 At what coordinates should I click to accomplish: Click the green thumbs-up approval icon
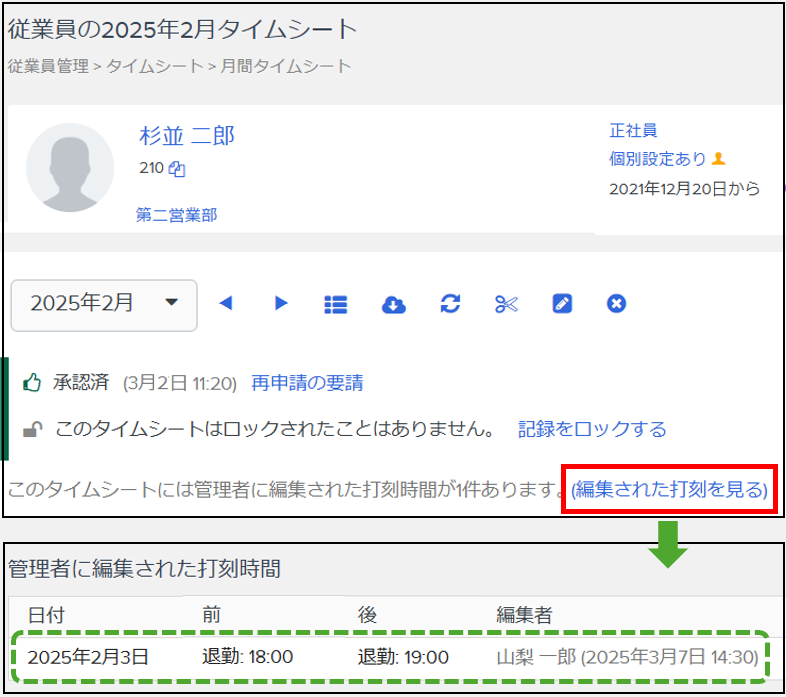(32, 383)
